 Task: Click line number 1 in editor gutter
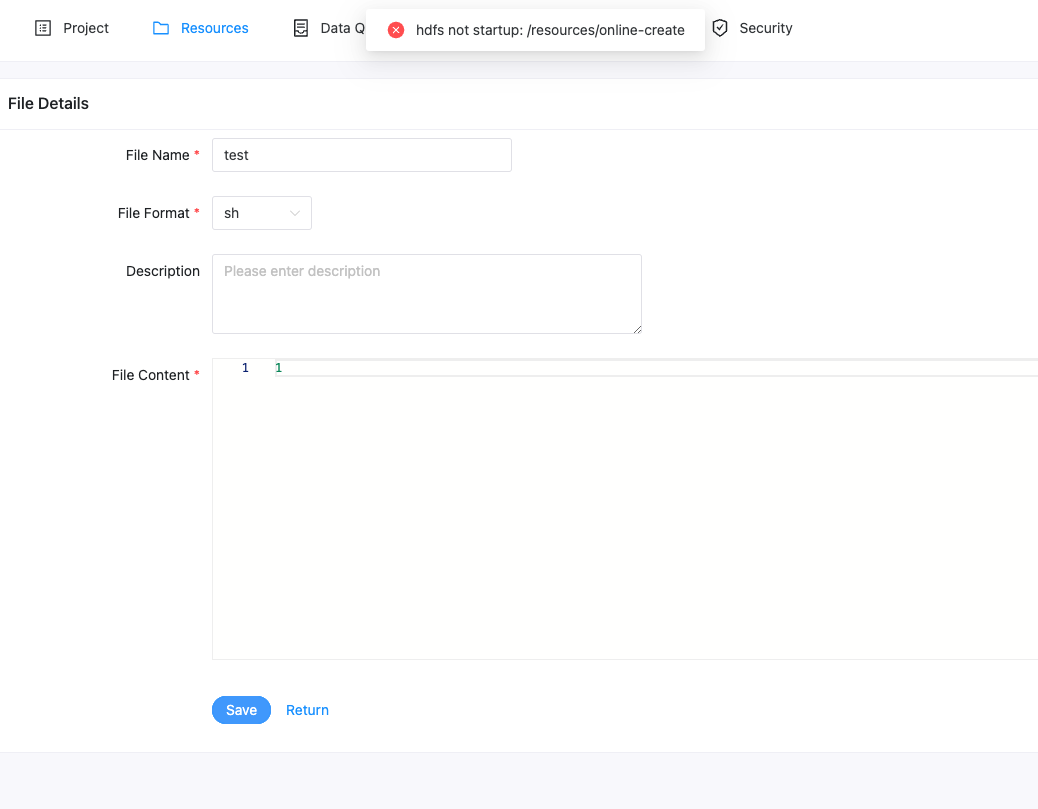[245, 368]
